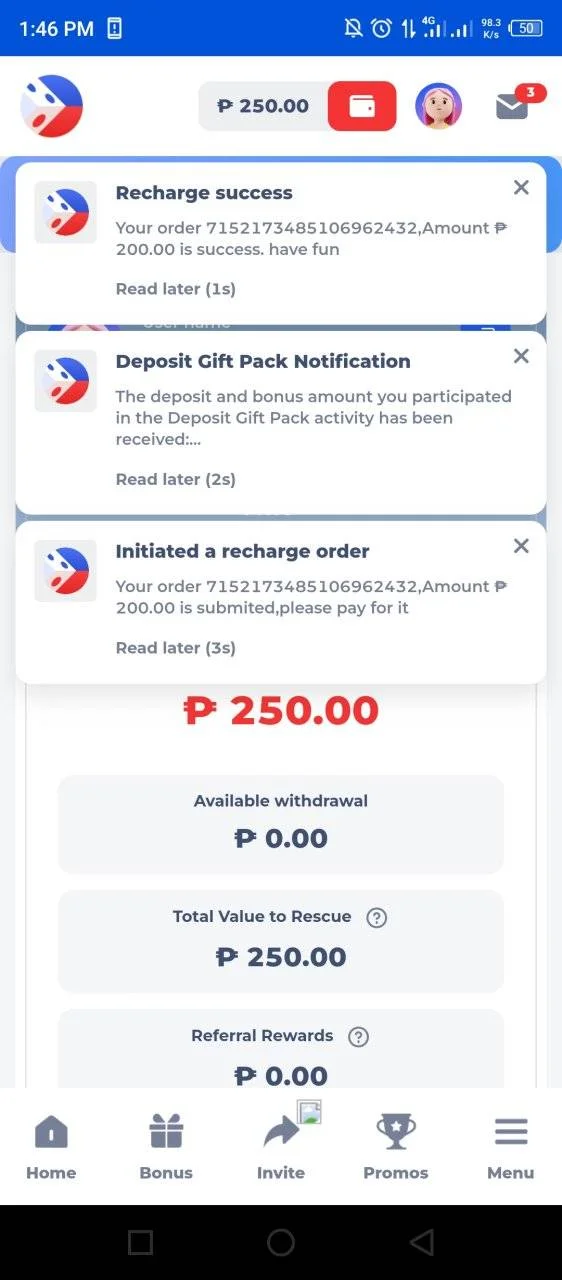The width and height of the screenshot is (562, 1280).
Task: Select Read later on Deposit Gift Pack
Action: coord(176,479)
